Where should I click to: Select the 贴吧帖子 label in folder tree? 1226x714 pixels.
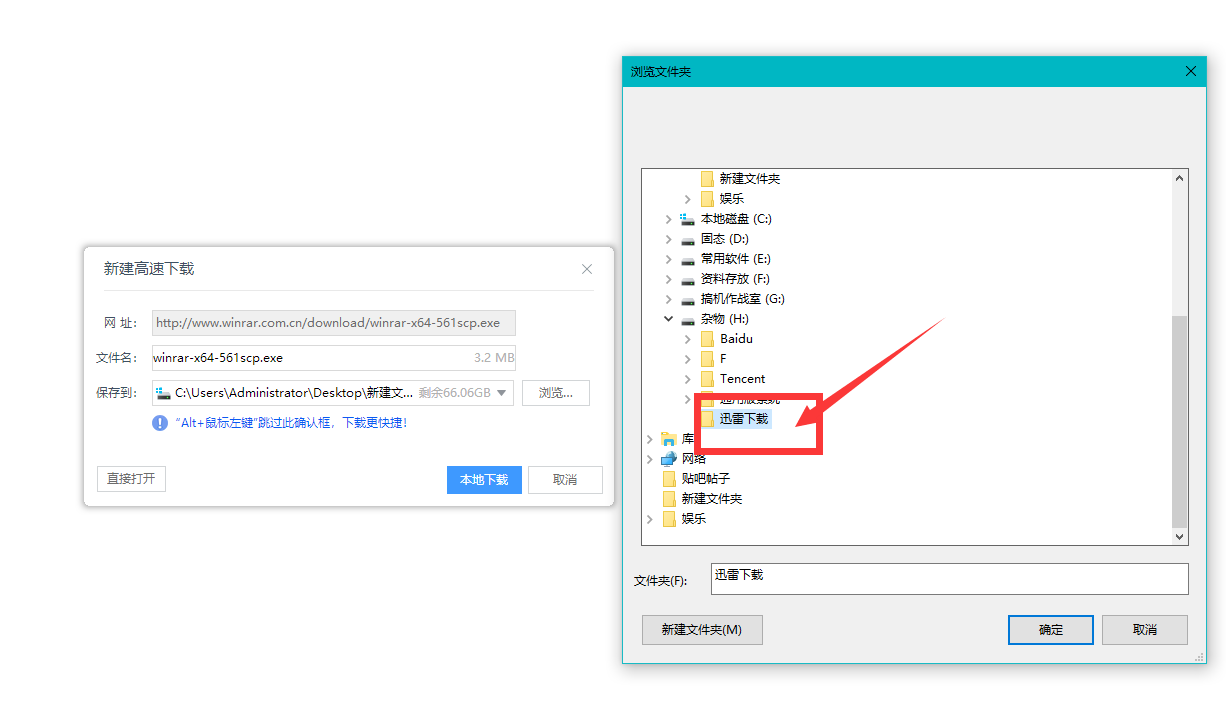click(x=706, y=479)
